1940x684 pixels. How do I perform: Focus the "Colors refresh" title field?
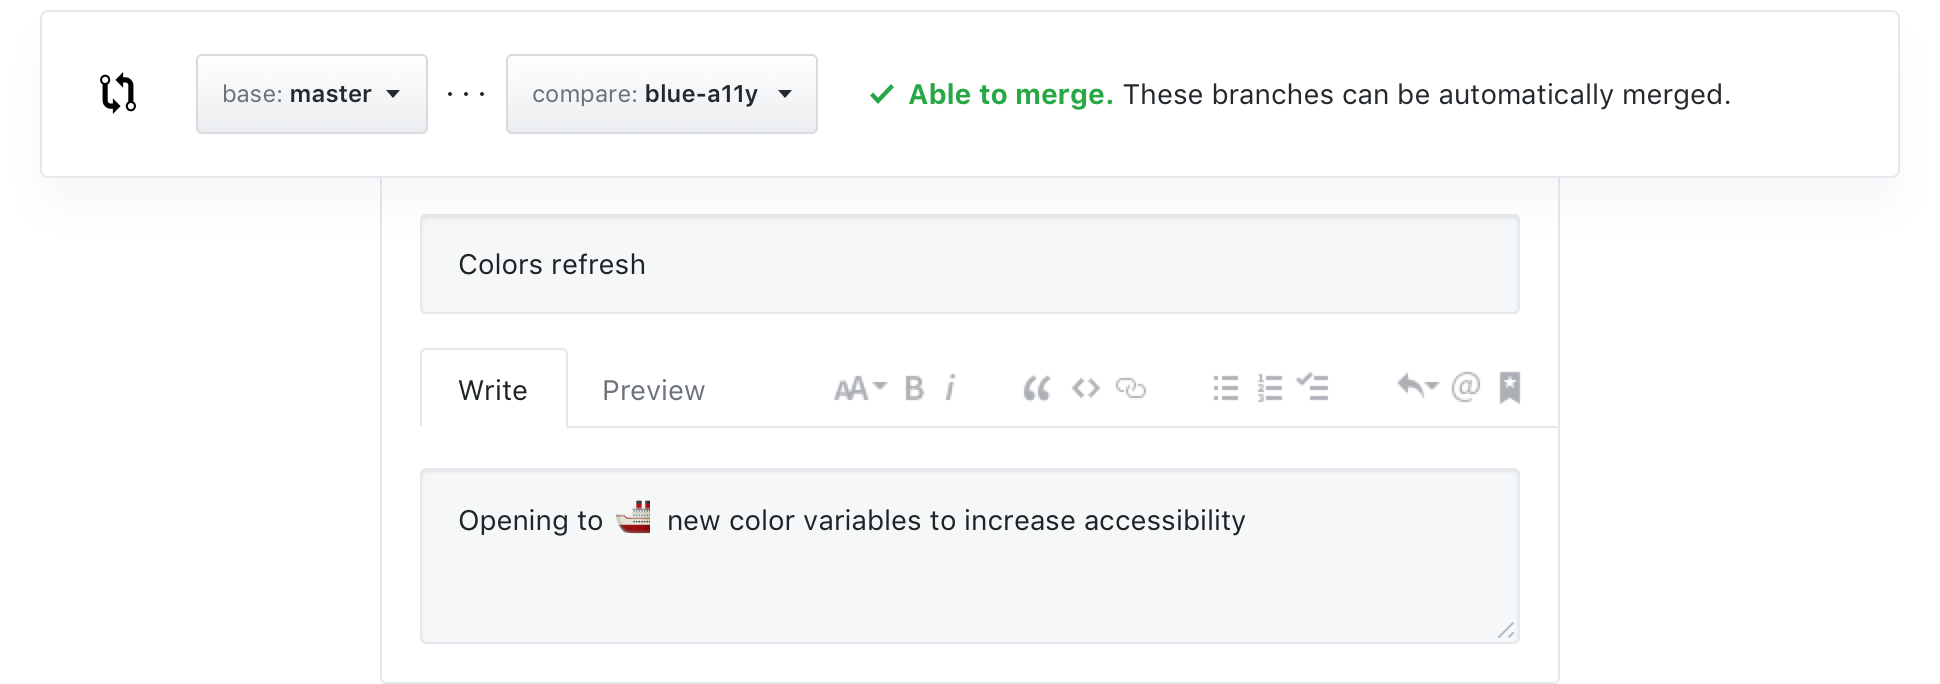coord(969,264)
